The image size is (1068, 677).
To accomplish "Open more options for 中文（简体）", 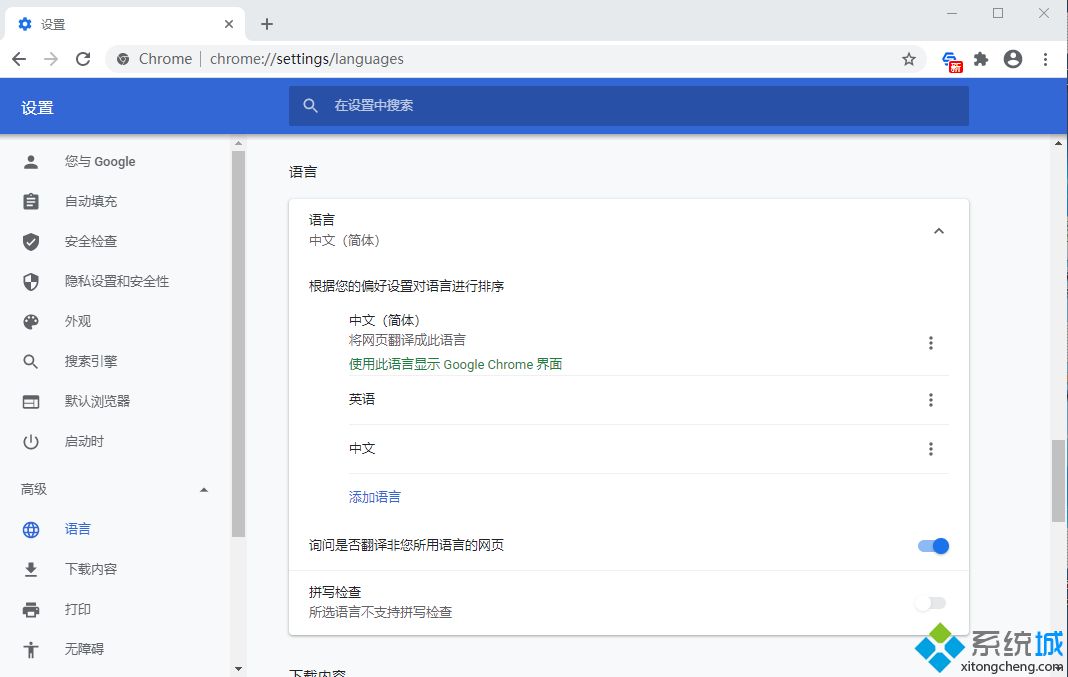I will (x=930, y=343).
